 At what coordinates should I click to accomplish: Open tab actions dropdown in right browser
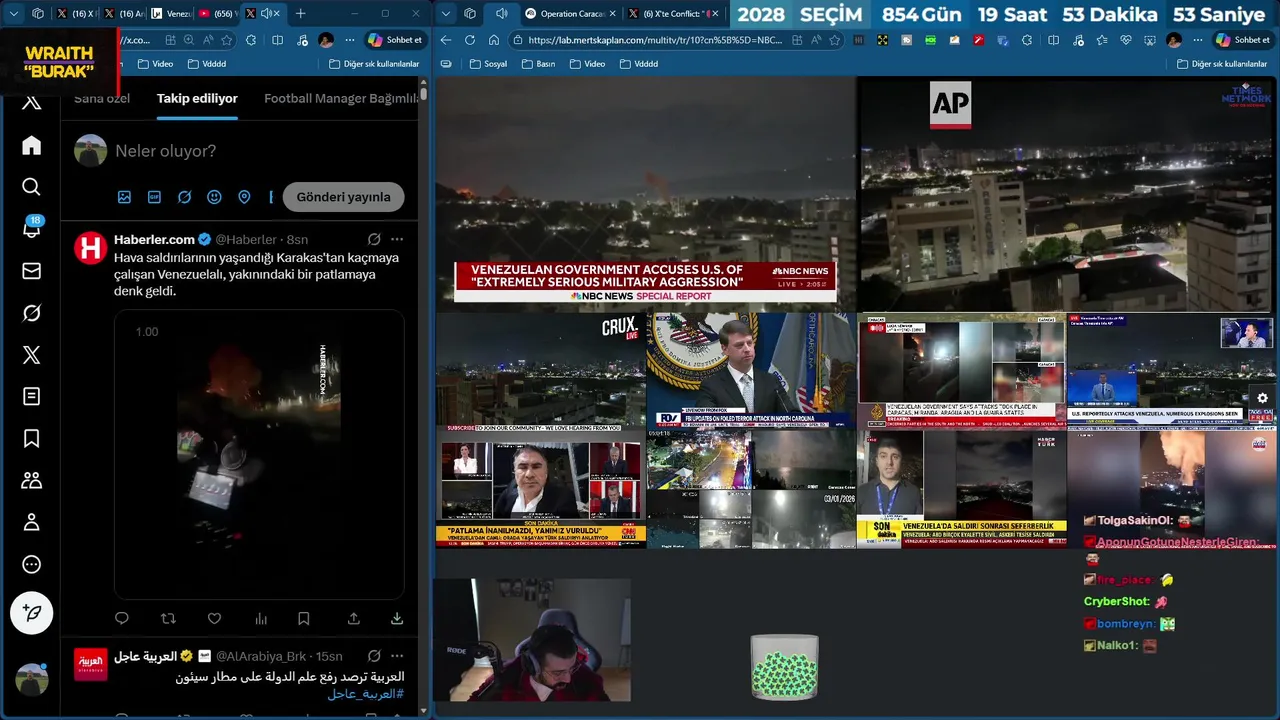tap(446, 13)
